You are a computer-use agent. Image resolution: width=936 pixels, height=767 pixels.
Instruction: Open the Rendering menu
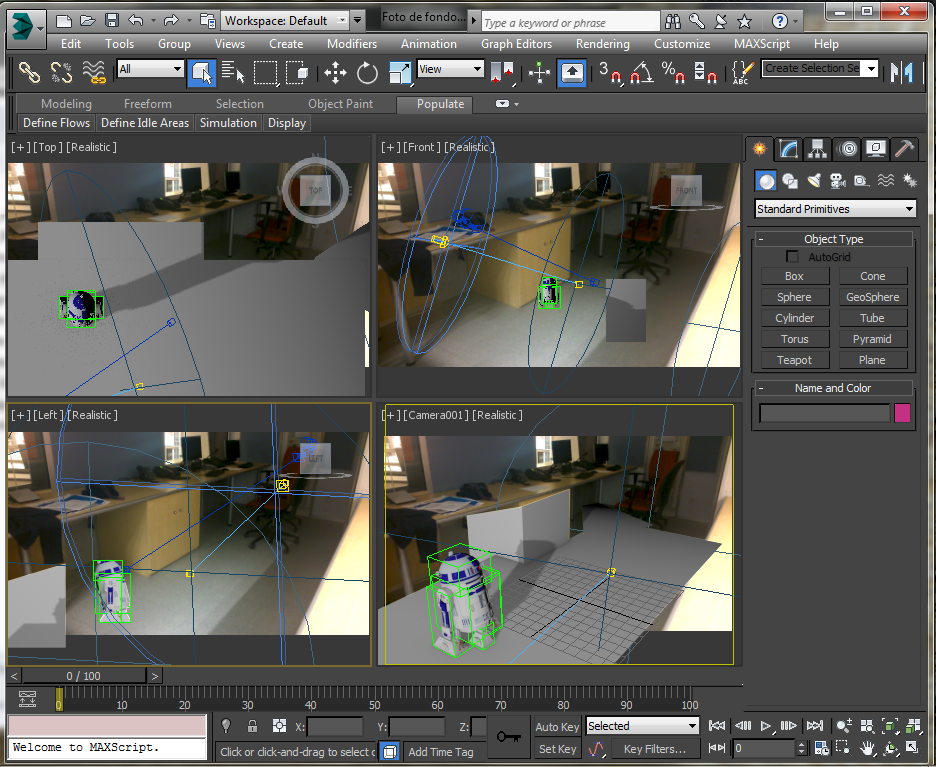(602, 44)
